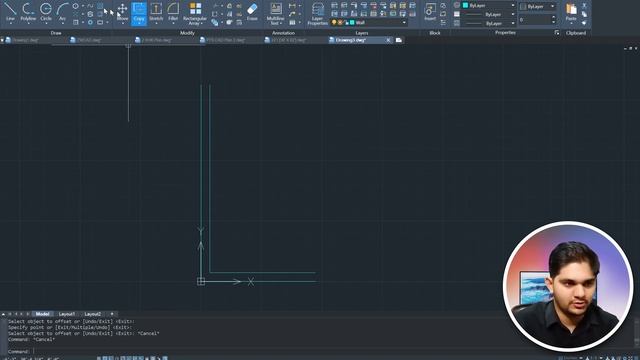Choose the Stretch tool
Viewport: 640px width, 360px height.
click(x=156, y=11)
